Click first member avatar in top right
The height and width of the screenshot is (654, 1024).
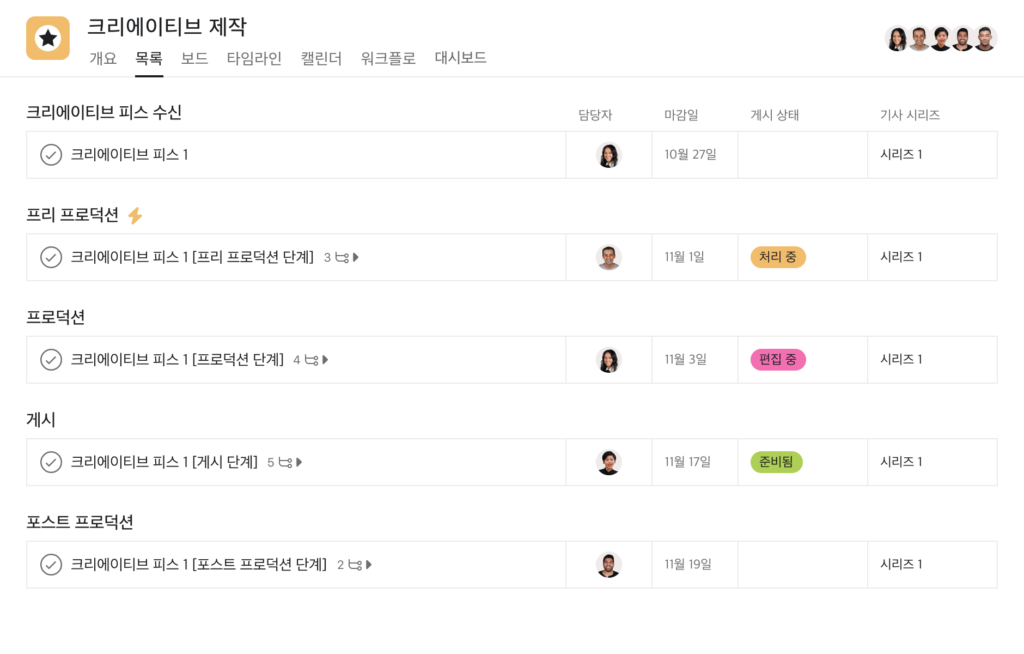897,39
